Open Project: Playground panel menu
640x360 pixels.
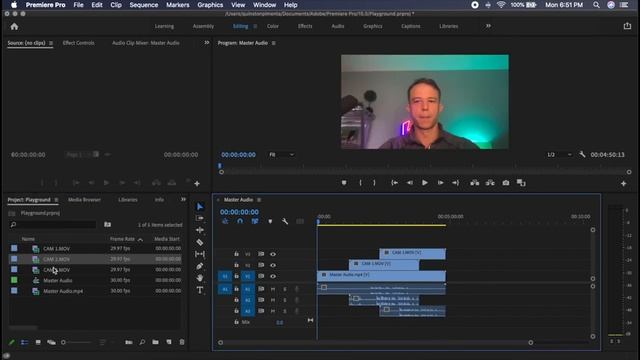[x=56, y=200]
